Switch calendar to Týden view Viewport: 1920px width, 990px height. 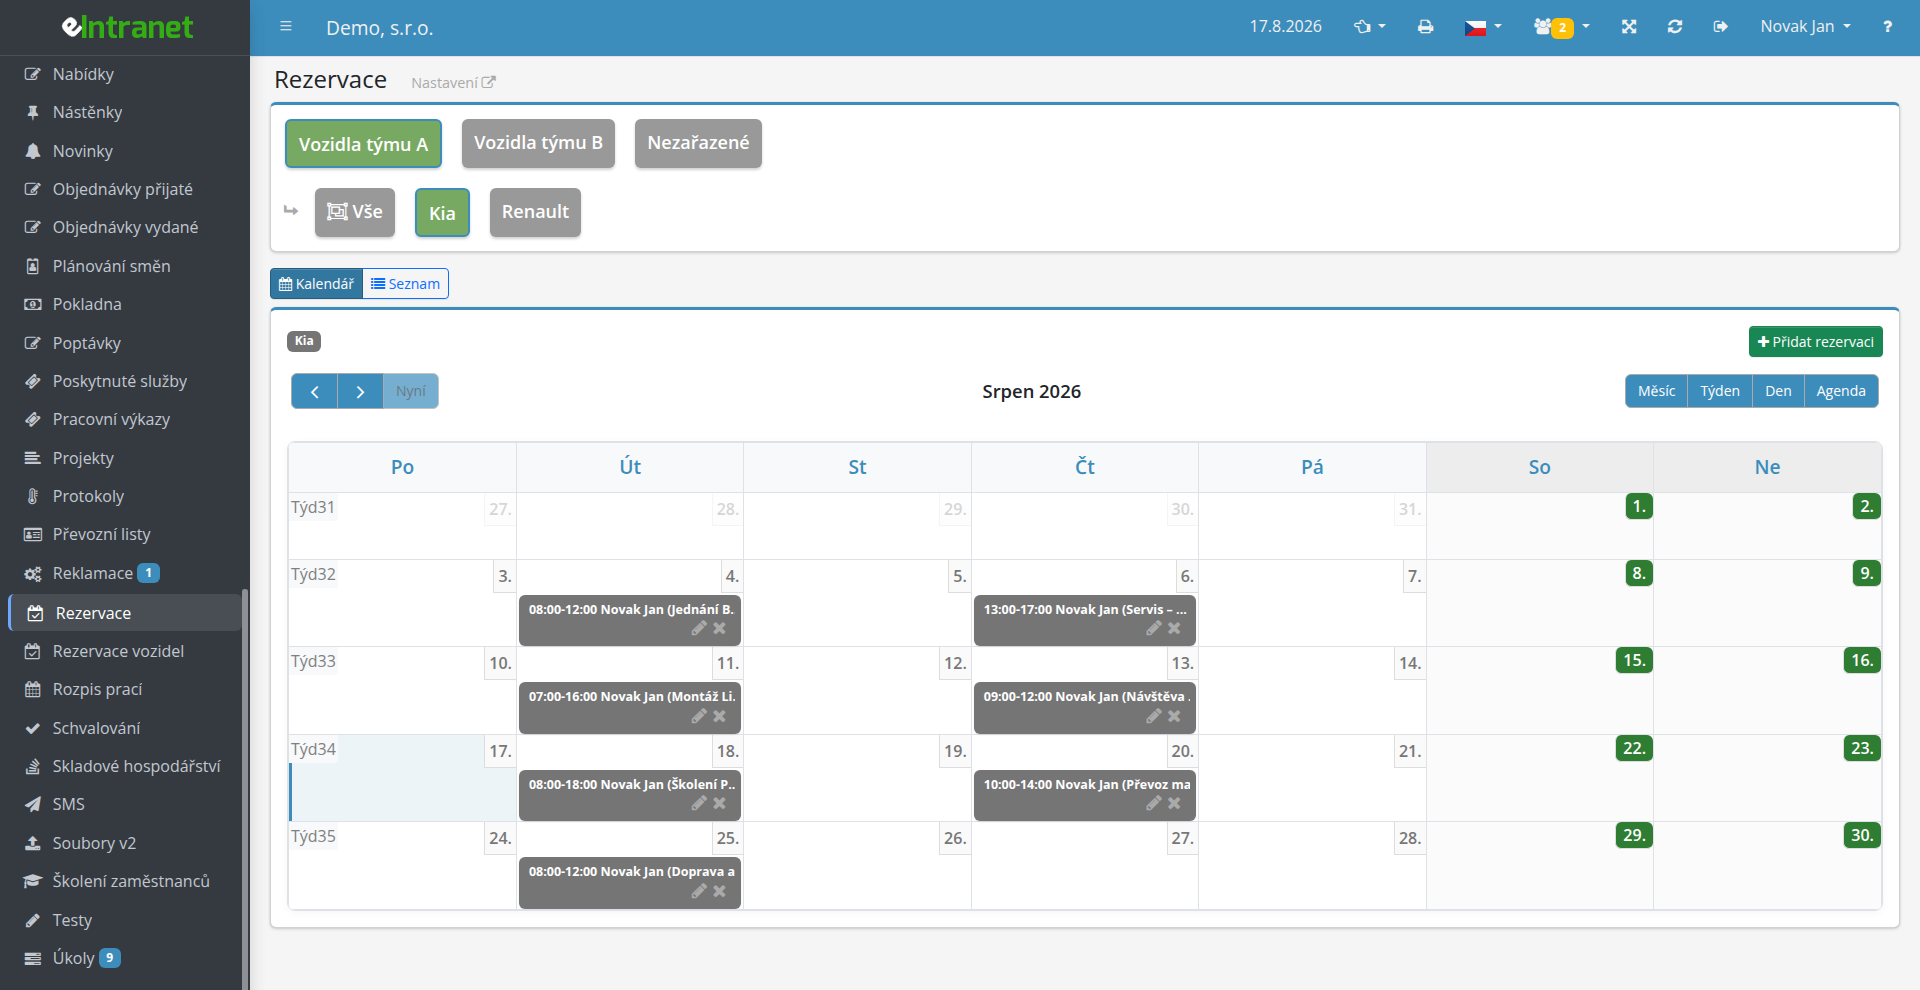(1720, 391)
